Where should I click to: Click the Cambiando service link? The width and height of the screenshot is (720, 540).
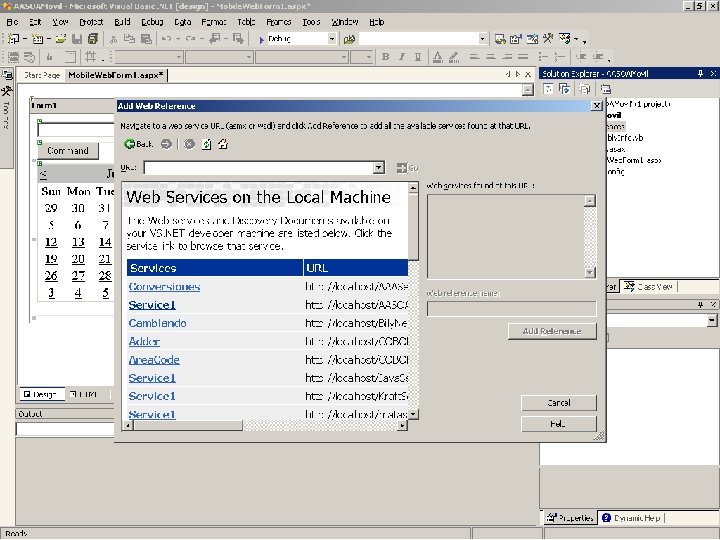[x=158, y=323]
